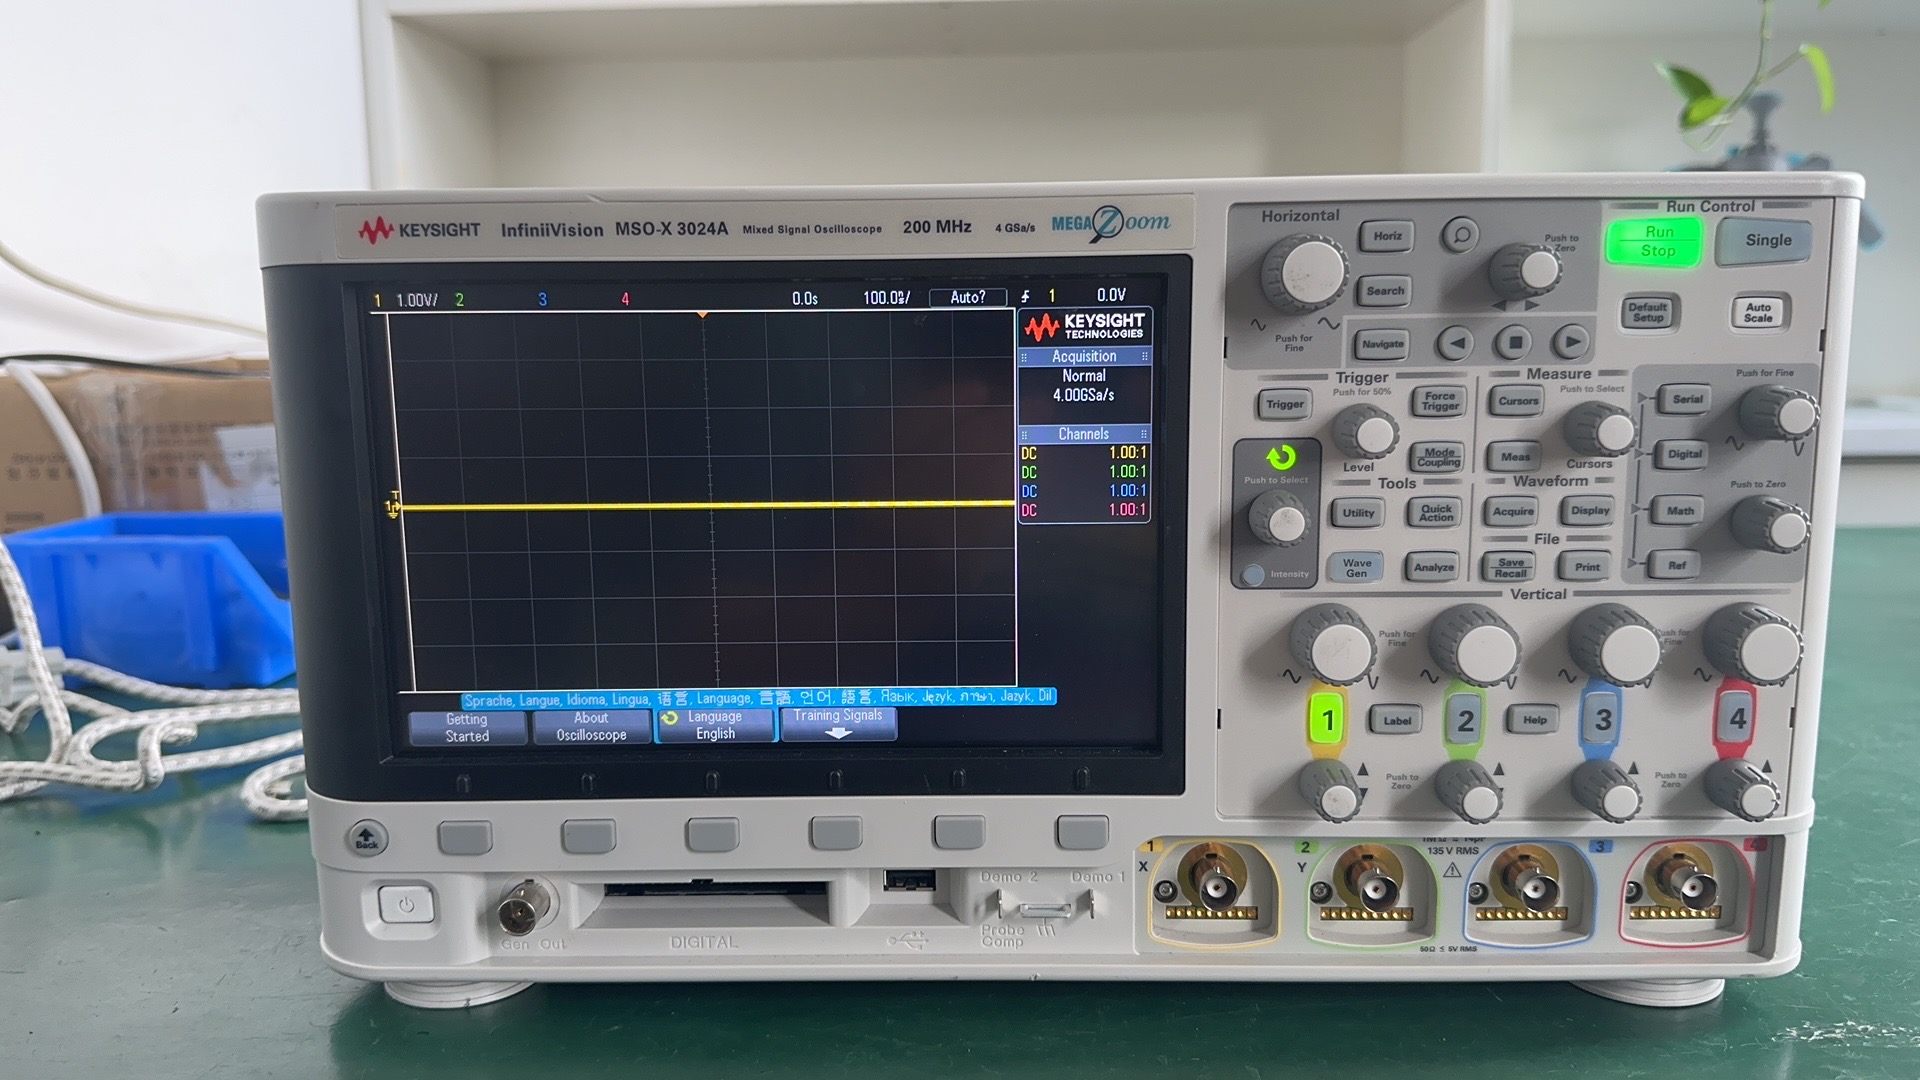Click the Auto? trigger mode indicator
The image size is (1920, 1080).
click(x=967, y=297)
